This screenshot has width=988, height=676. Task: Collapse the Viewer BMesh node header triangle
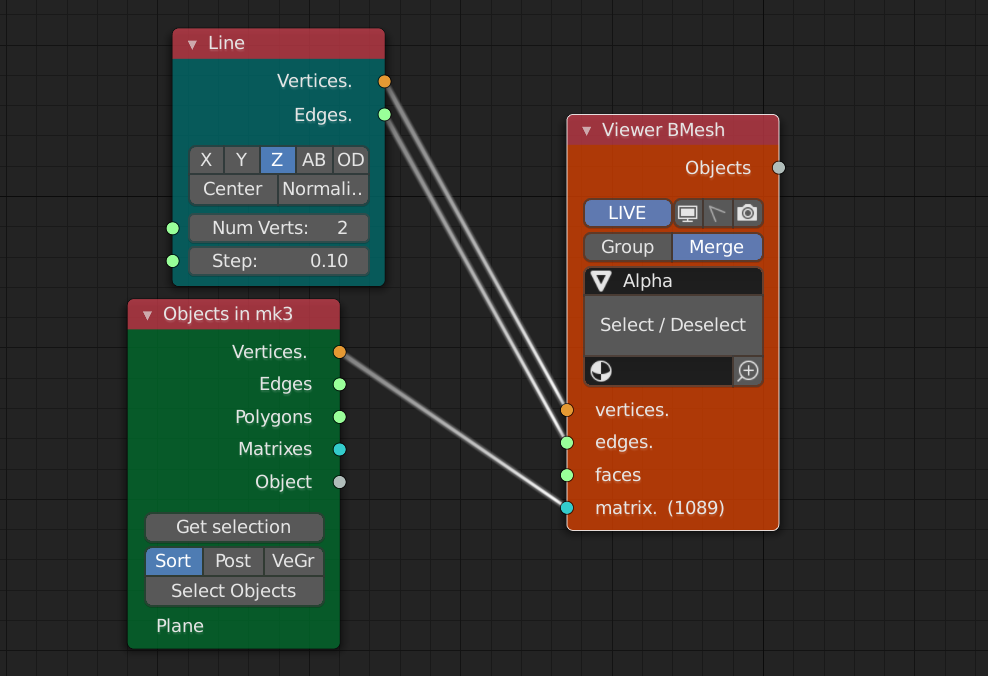(585, 130)
